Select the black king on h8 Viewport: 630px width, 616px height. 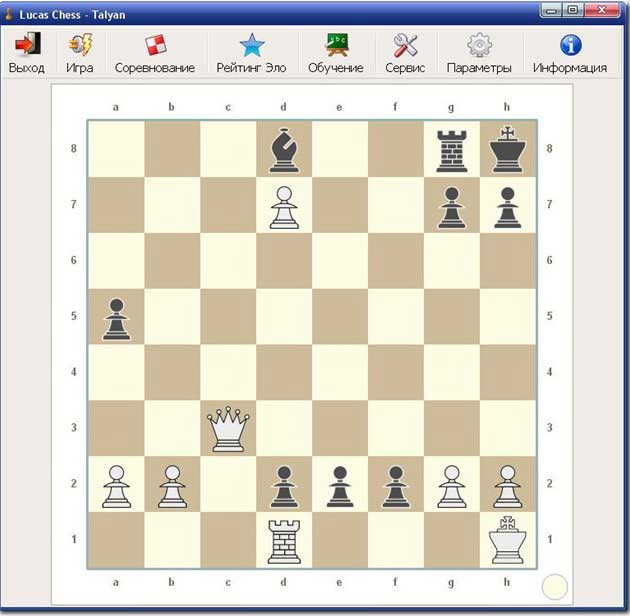click(507, 149)
